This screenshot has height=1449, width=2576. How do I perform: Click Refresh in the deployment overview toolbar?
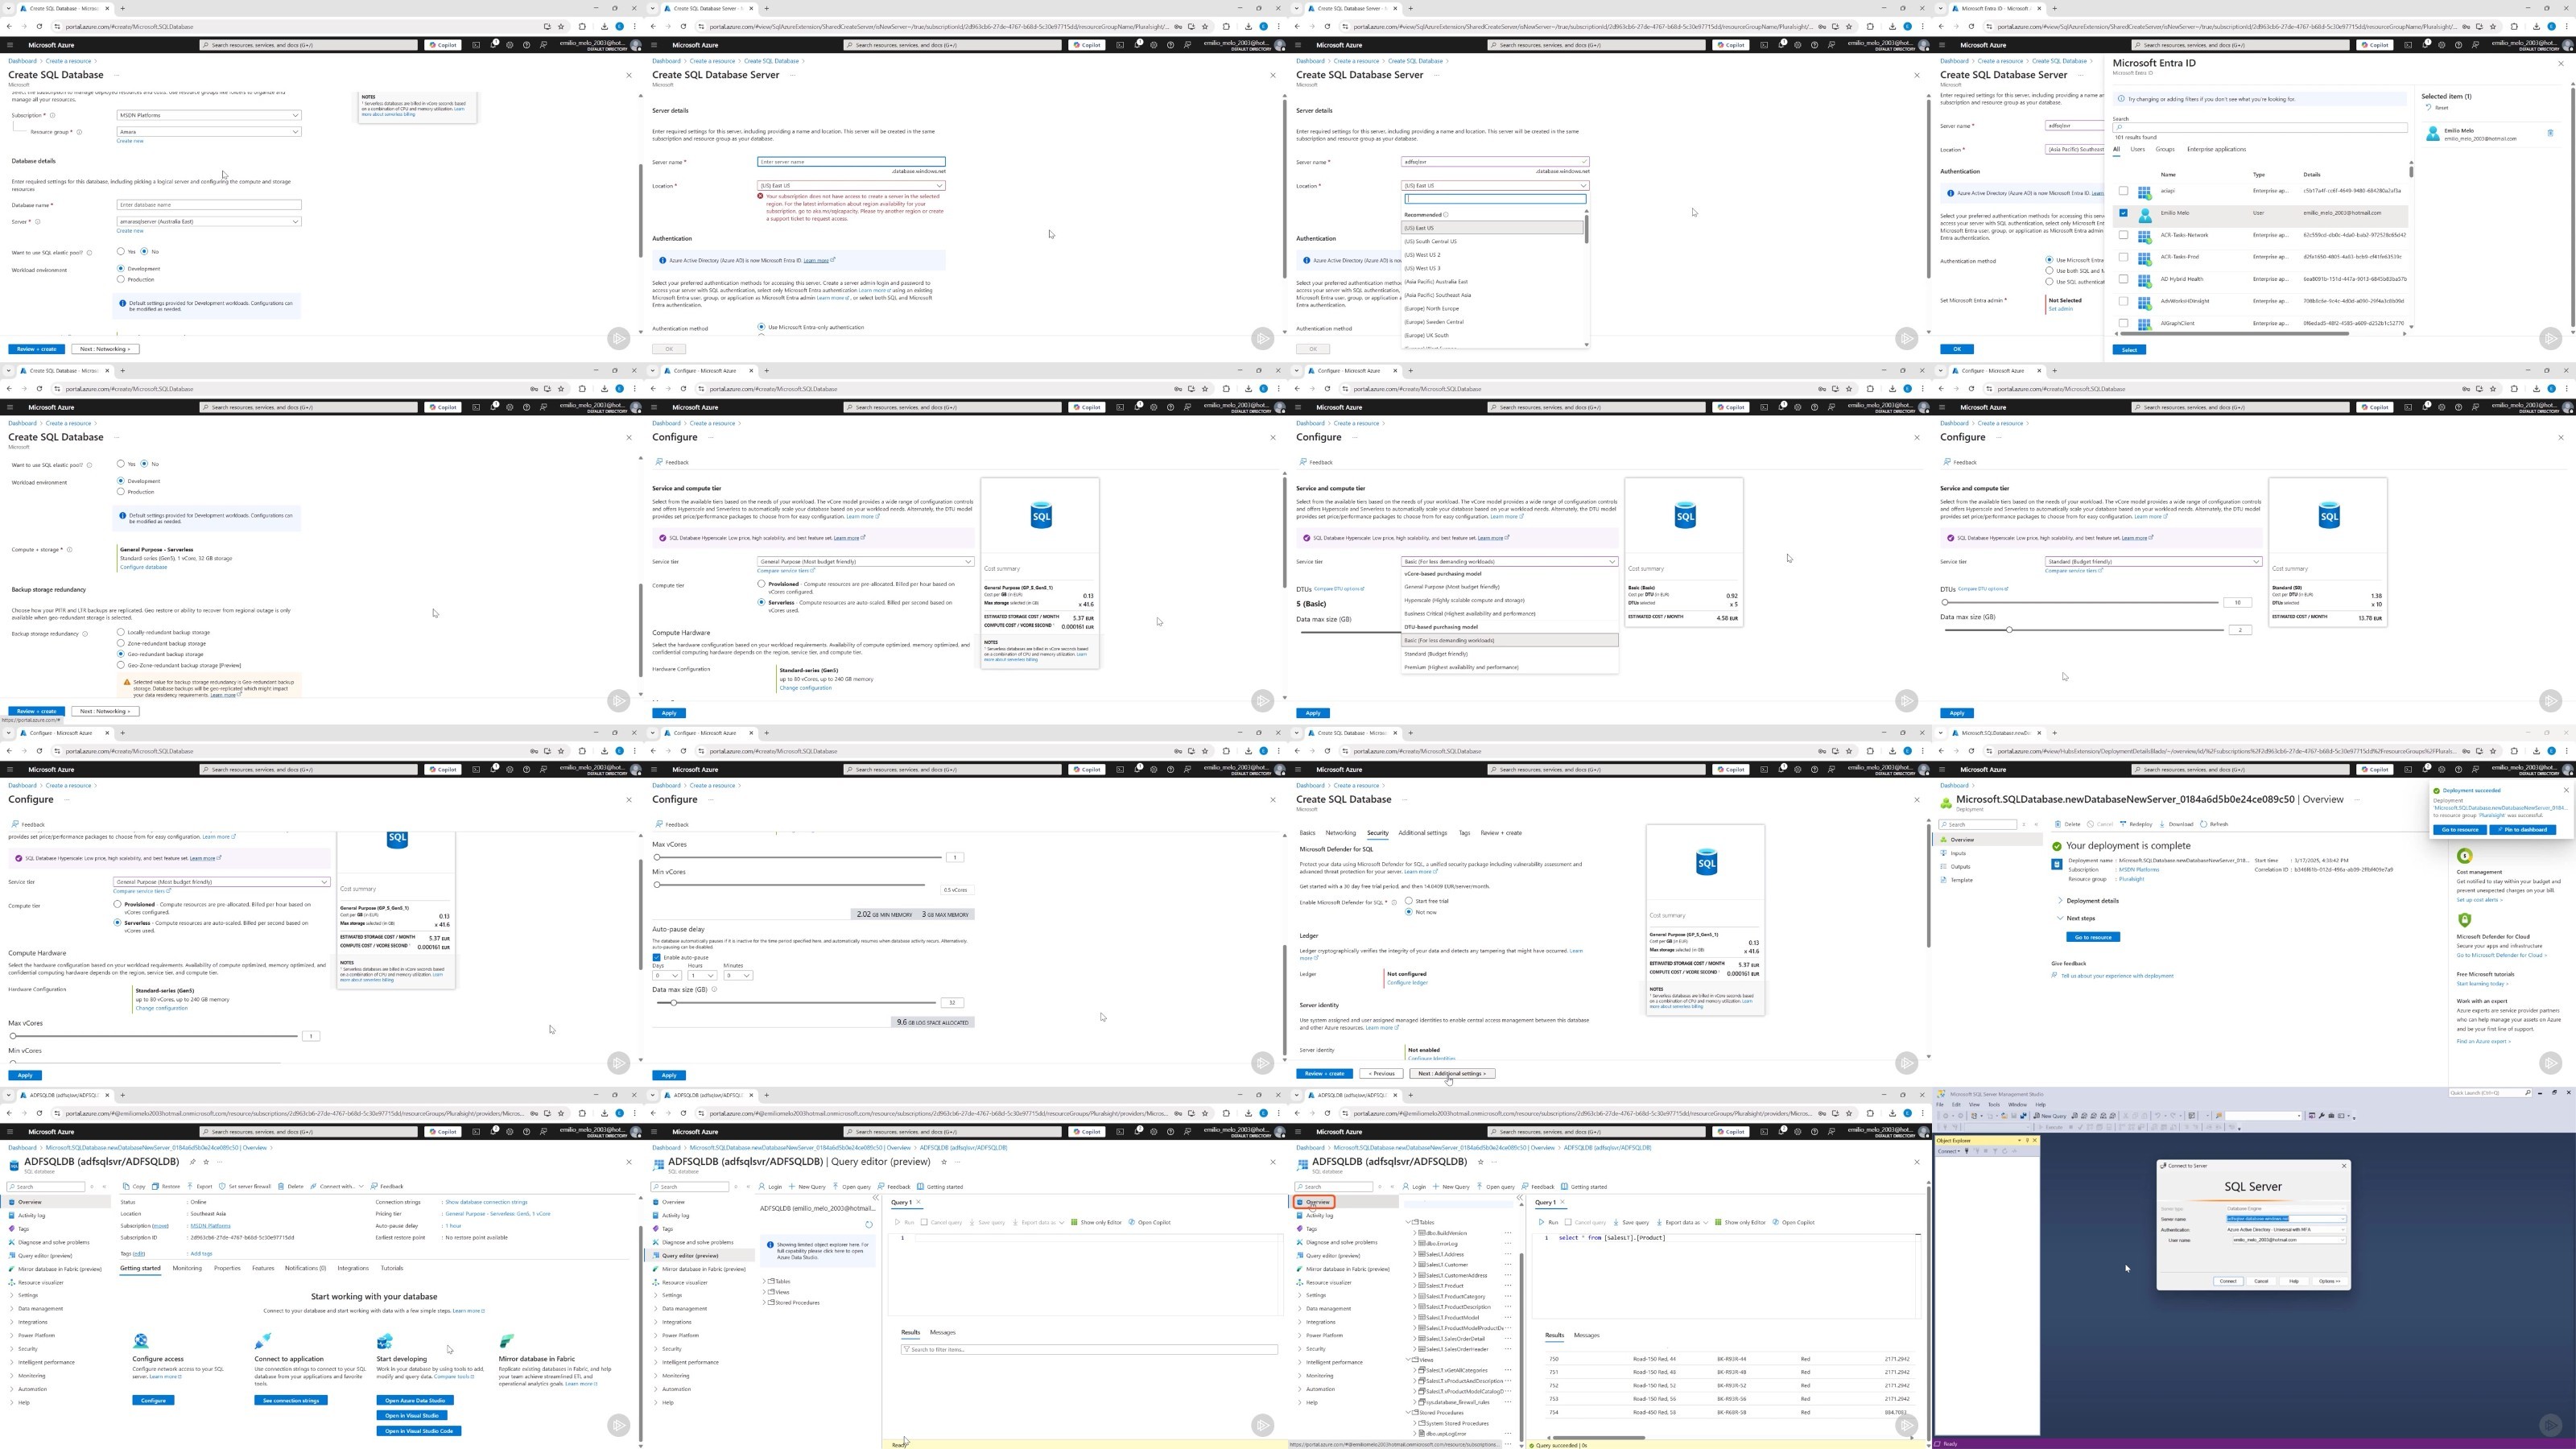[x=2215, y=824]
